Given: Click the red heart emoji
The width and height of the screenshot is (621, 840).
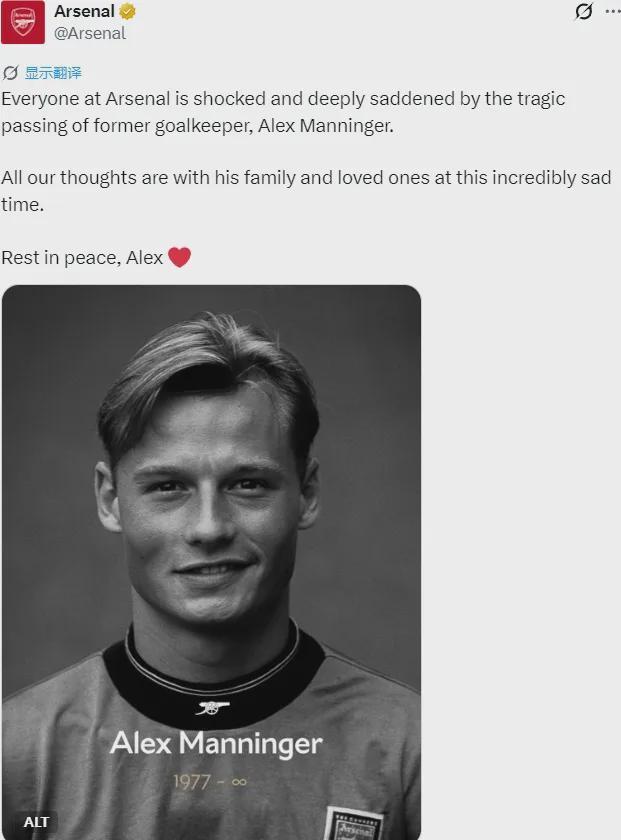Looking at the screenshot, I should pos(179,257).
